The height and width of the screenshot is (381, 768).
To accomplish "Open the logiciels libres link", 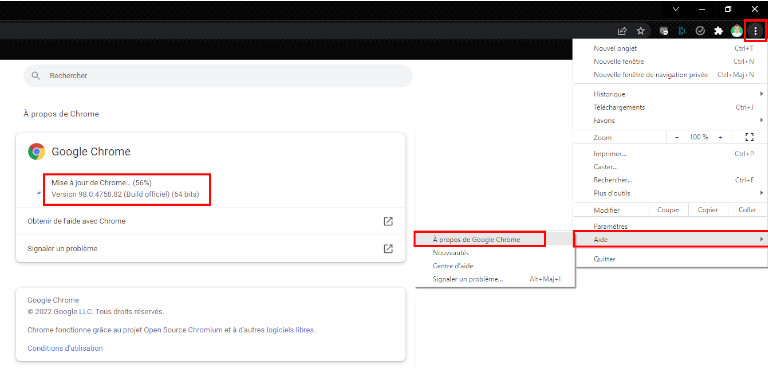I will pyautogui.click(x=290, y=330).
